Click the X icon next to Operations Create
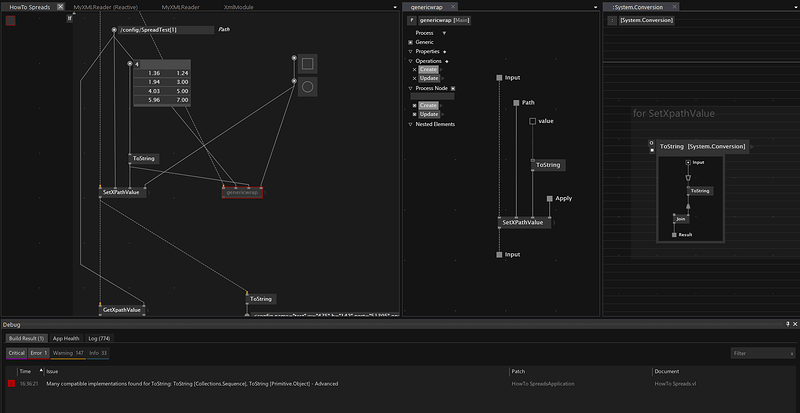This screenshot has height=413, width=800. (414, 69)
